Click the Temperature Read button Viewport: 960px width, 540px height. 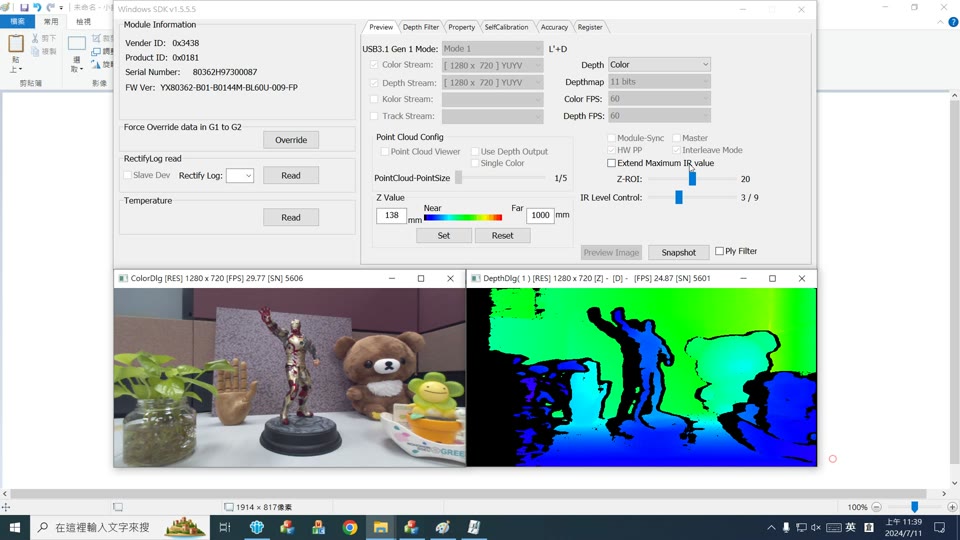[x=291, y=217]
